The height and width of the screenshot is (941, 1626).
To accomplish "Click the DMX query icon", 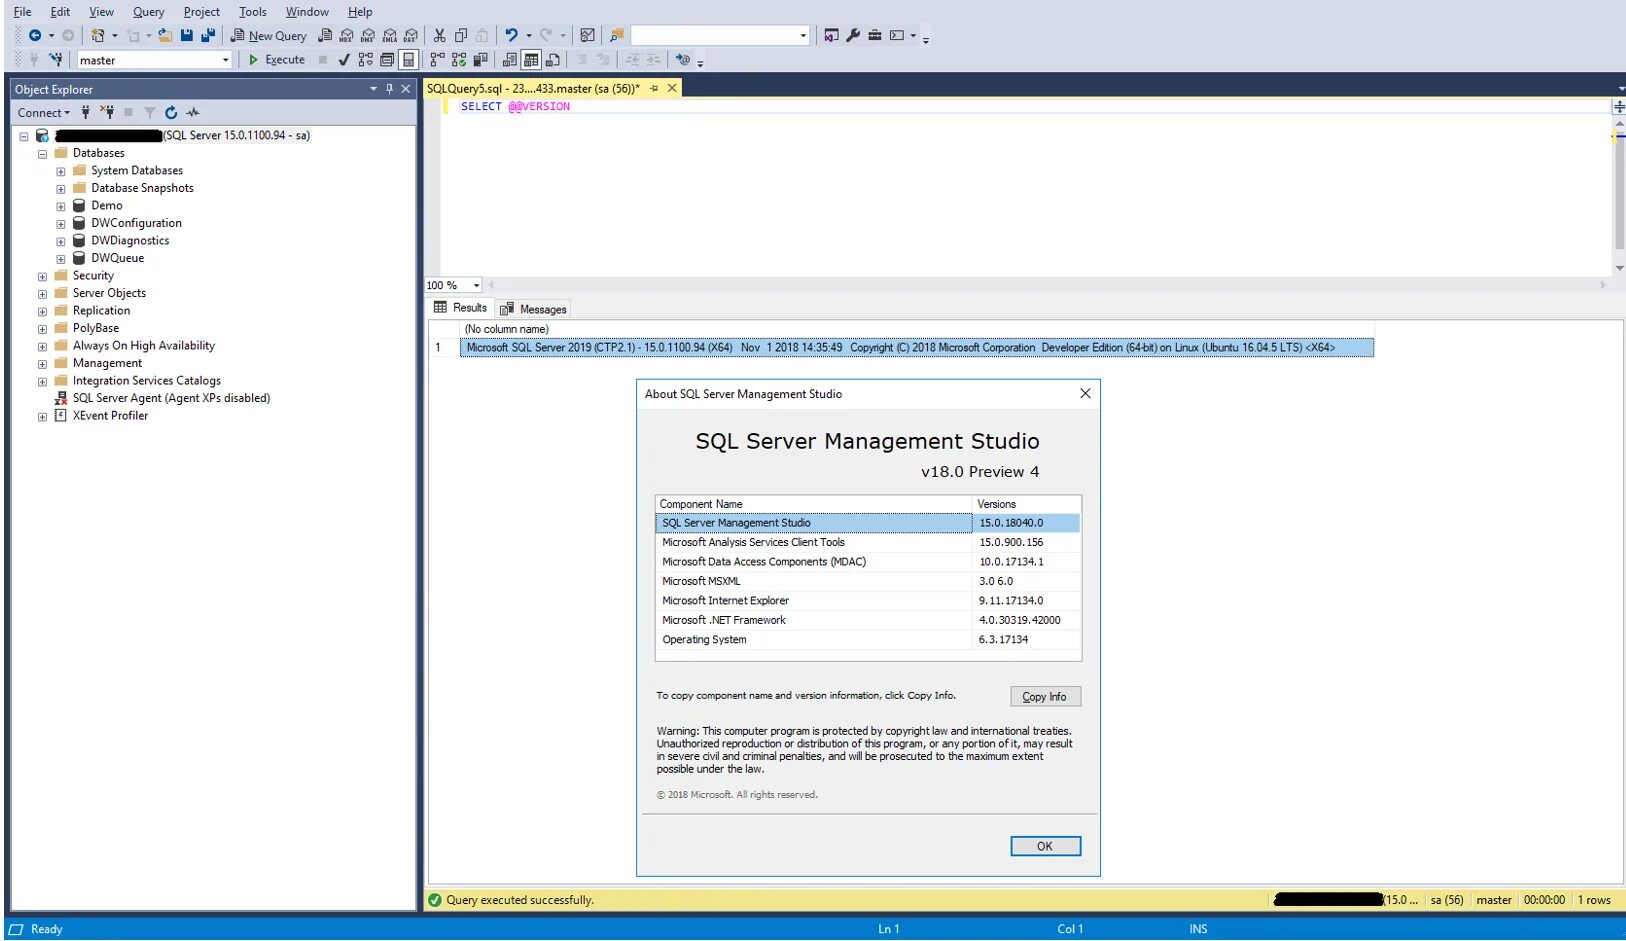I will click(x=368, y=35).
